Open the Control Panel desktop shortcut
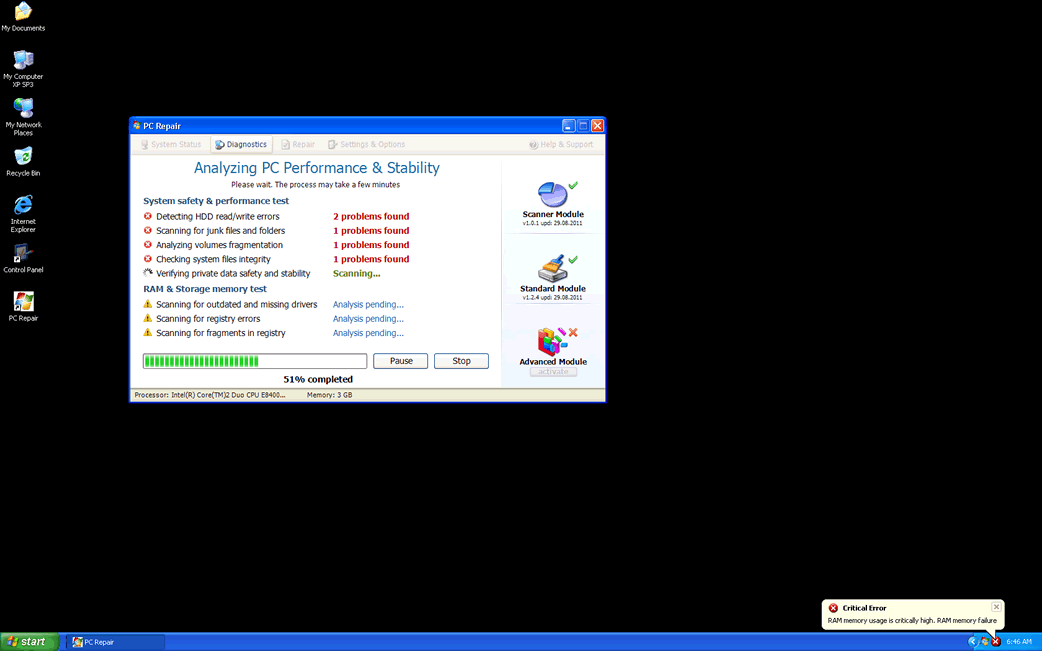1042x651 pixels. tap(23, 254)
